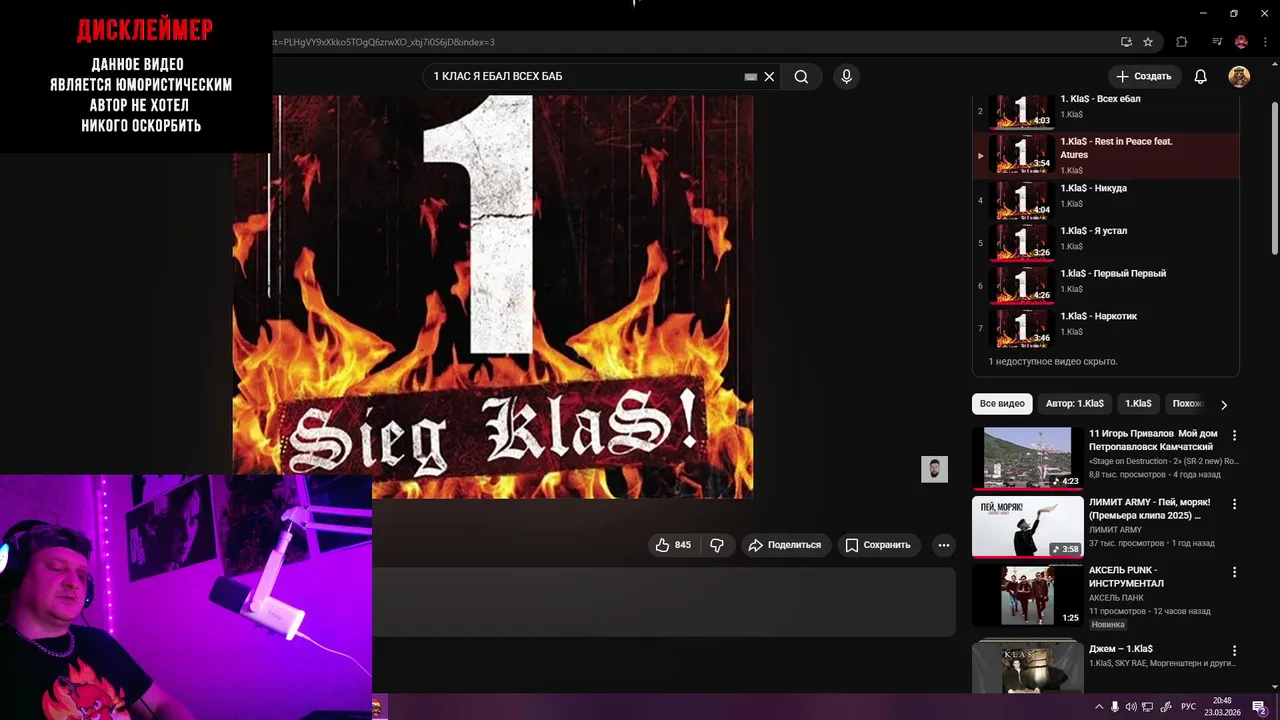Play playlist item 1.Kla$ - Наркотик

[x=1106, y=328]
